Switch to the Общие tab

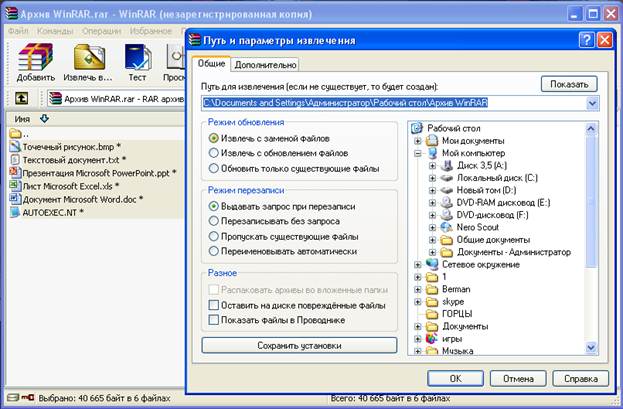tap(211, 64)
